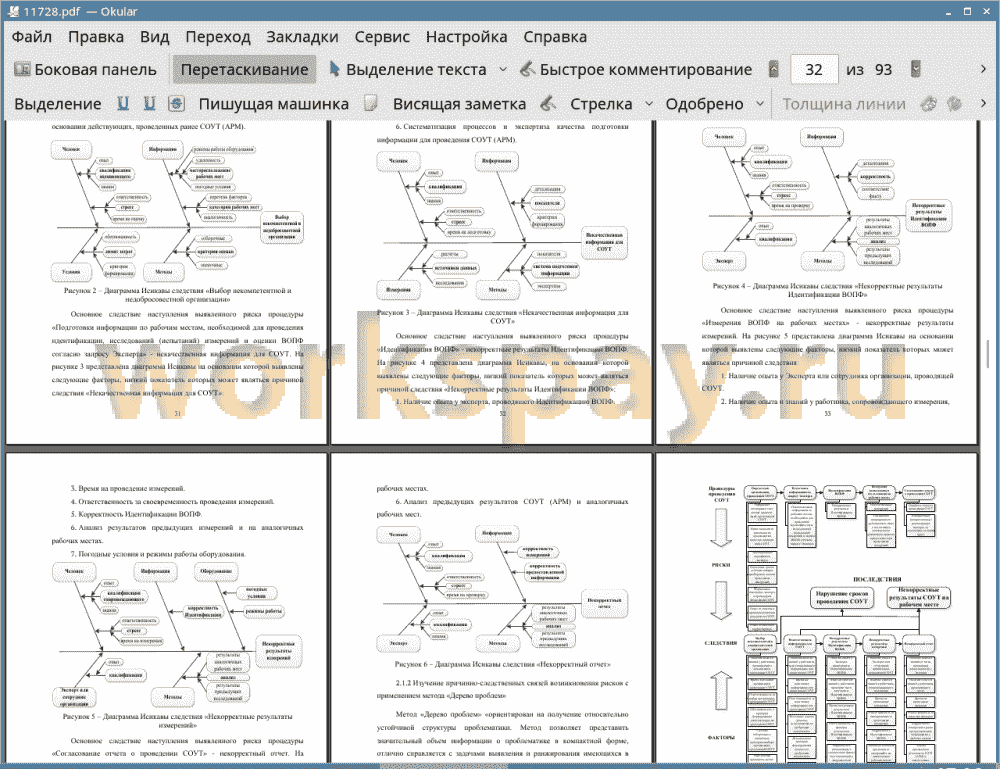Expand the Выделение текста tool dropdown arrow
The image size is (1000, 769).
pyautogui.click(x=503, y=70)
